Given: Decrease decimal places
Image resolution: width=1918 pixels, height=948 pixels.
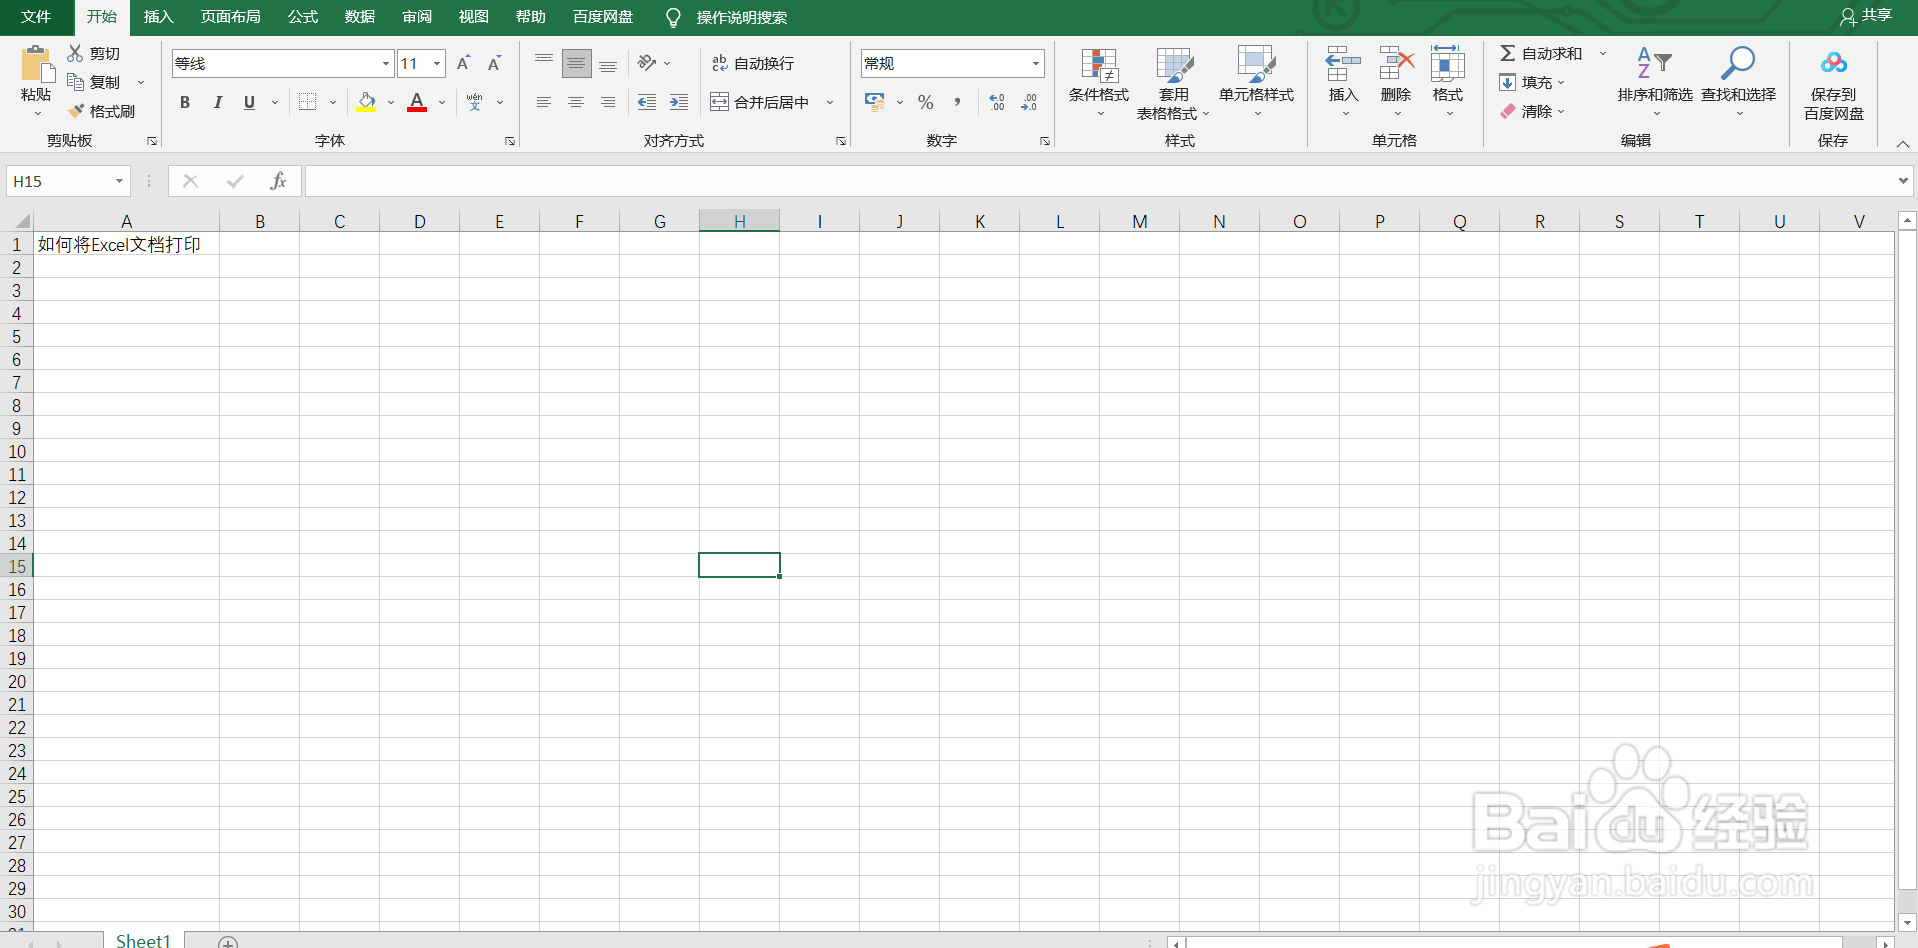Looking at the screenshot, I should coord(1029,102).
